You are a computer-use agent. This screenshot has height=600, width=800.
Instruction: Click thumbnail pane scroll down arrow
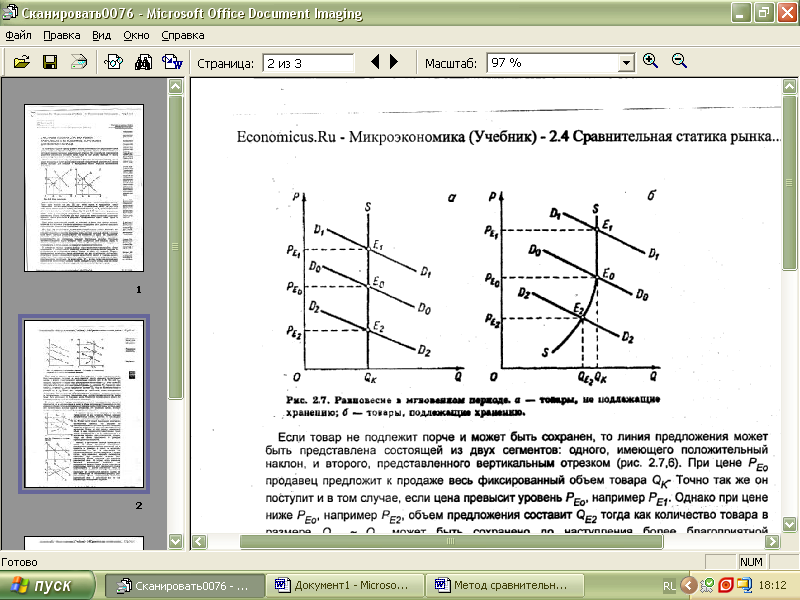pos(176,541)
